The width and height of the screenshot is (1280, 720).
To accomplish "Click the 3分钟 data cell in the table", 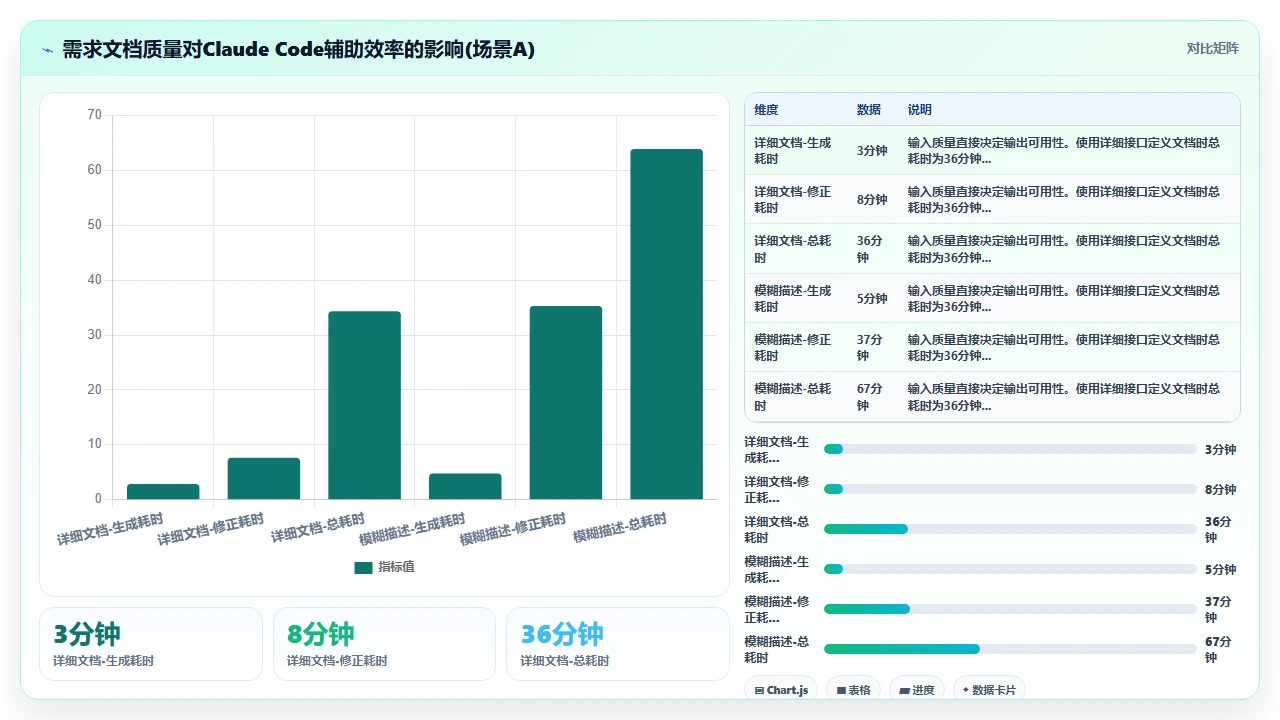I will pos(872,151).
